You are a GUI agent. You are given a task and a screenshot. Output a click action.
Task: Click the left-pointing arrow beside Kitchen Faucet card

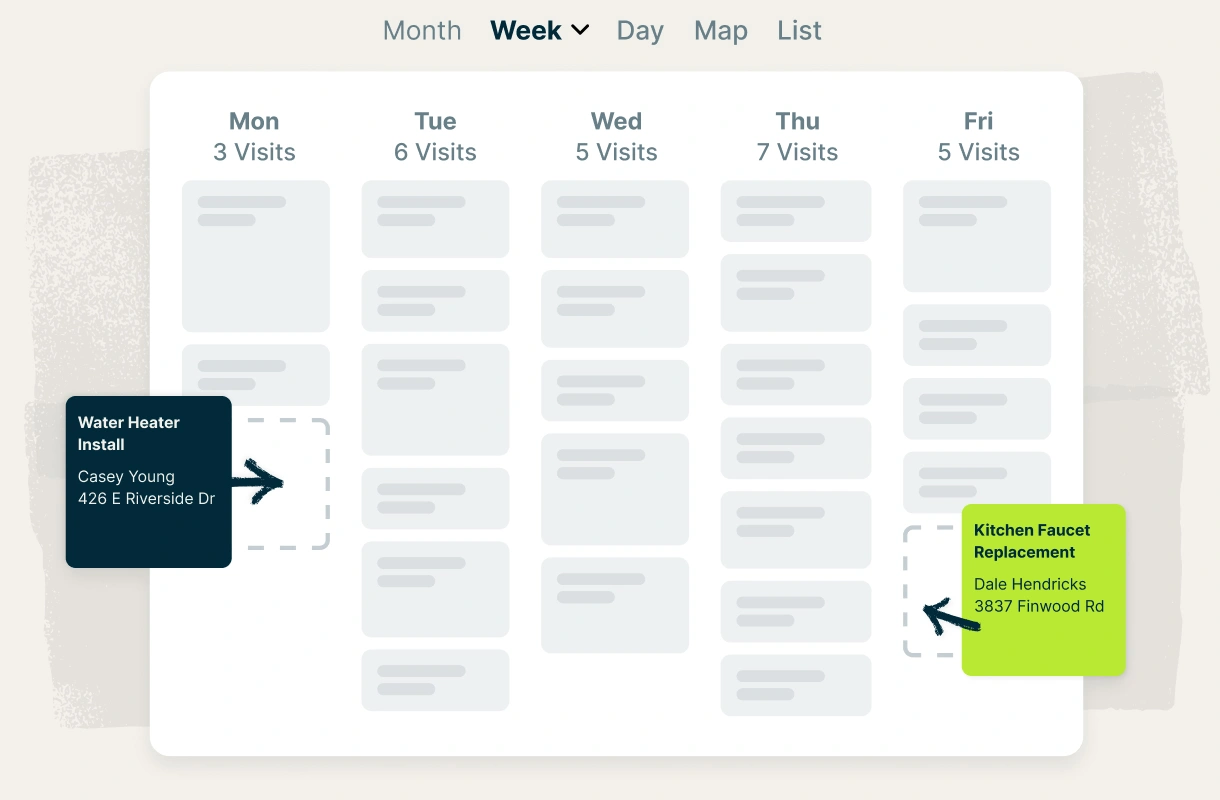pyautogui.click(x=948, y=615)
